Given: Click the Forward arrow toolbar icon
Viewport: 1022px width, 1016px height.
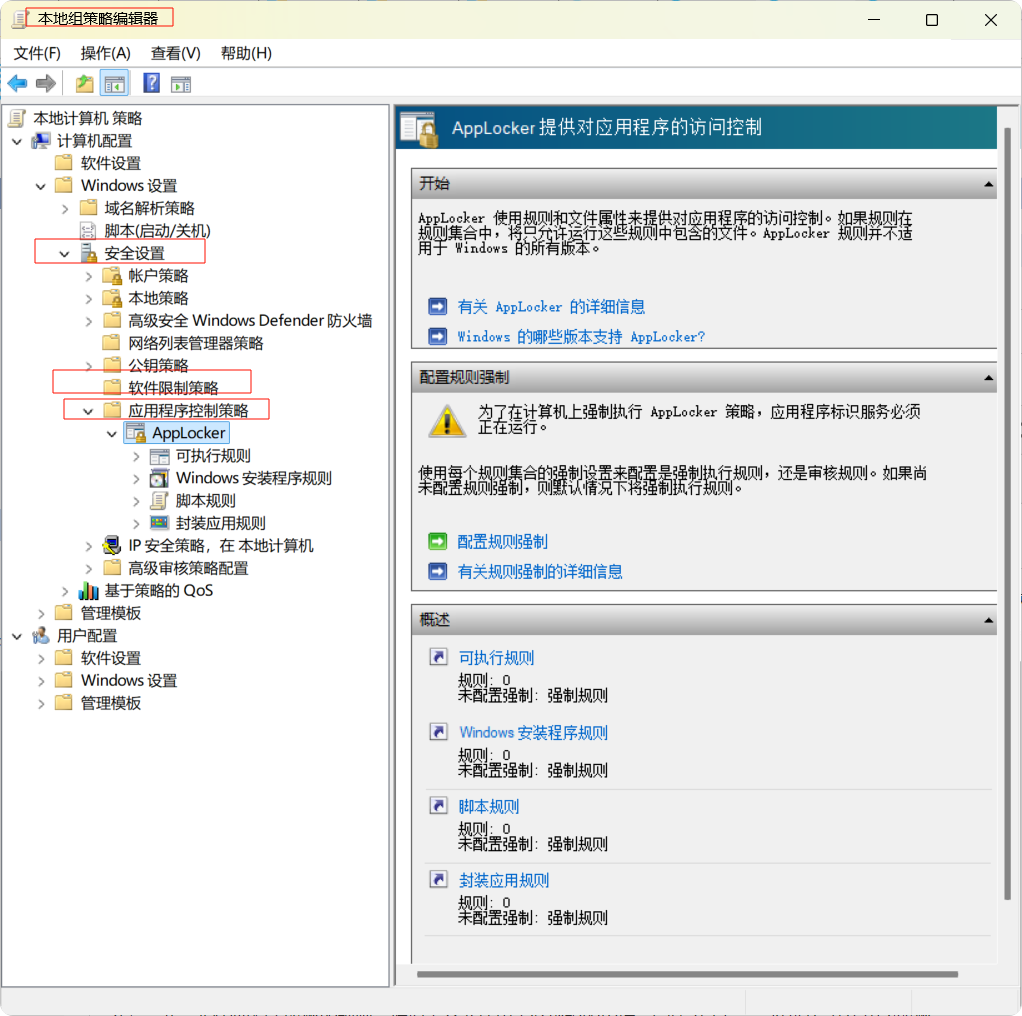Looking at the screenshot, I should 46,83.
